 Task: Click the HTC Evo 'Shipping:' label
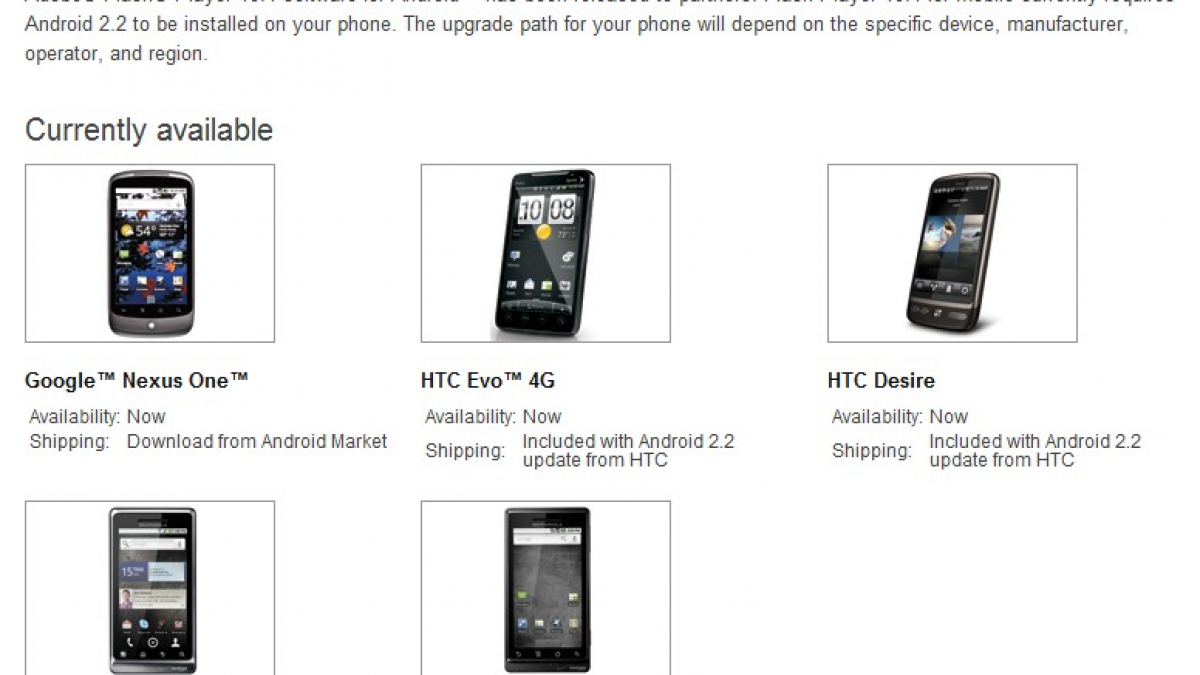[x=465, y=451]
